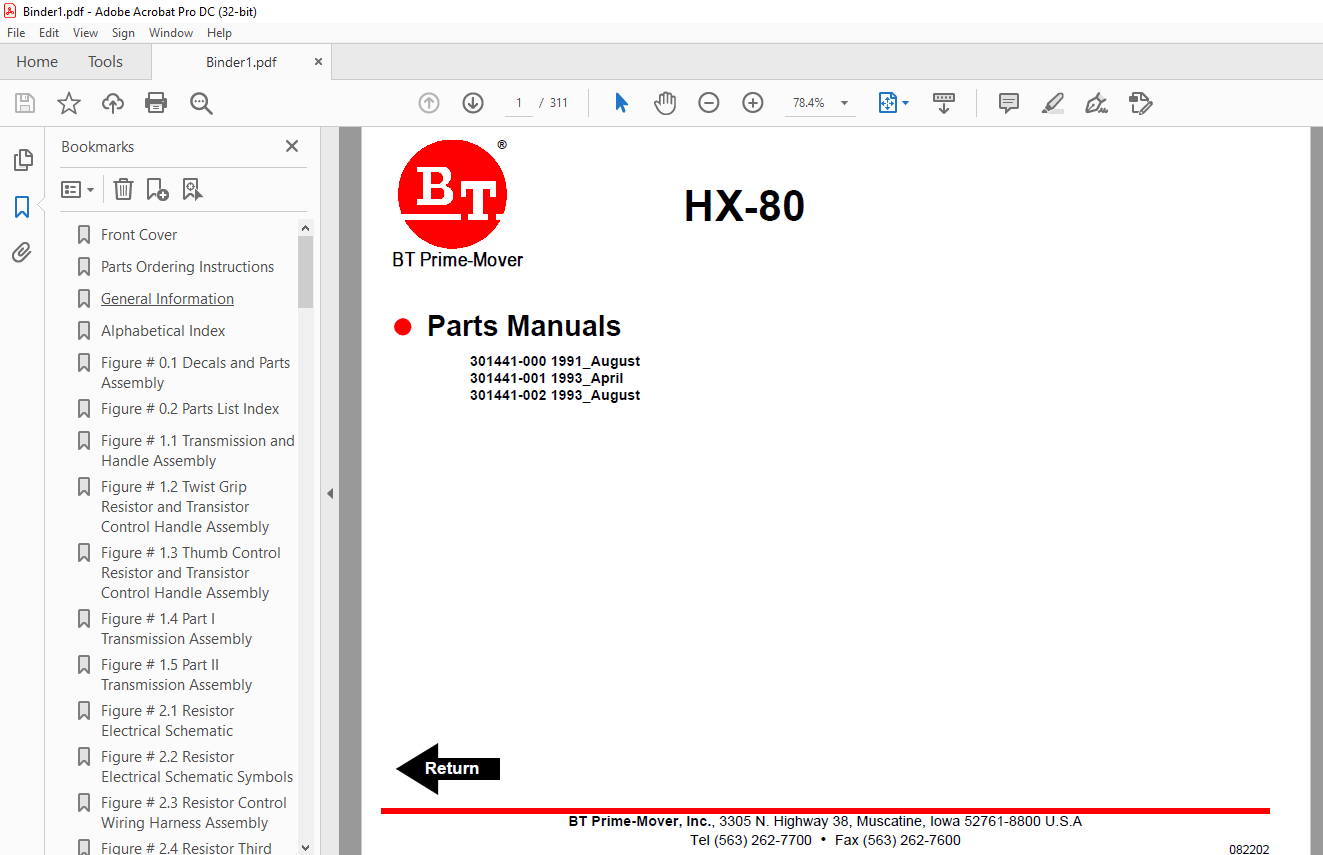Open the View menu
1323x855 pixels.
pyautogui.click(x=85, y=33)
